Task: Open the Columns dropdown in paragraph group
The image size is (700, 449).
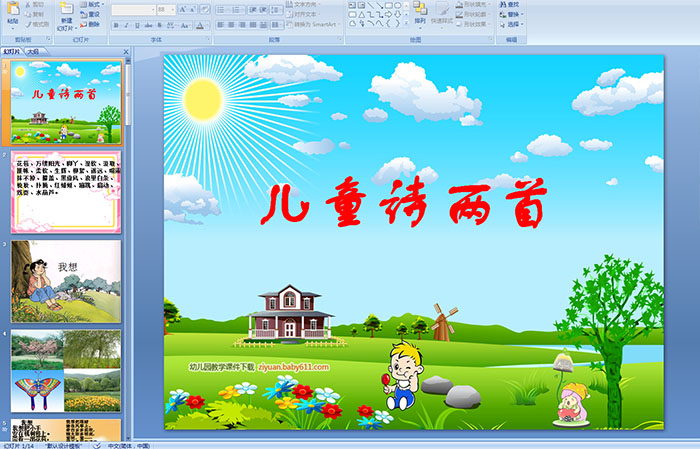Action: point(277,25)
